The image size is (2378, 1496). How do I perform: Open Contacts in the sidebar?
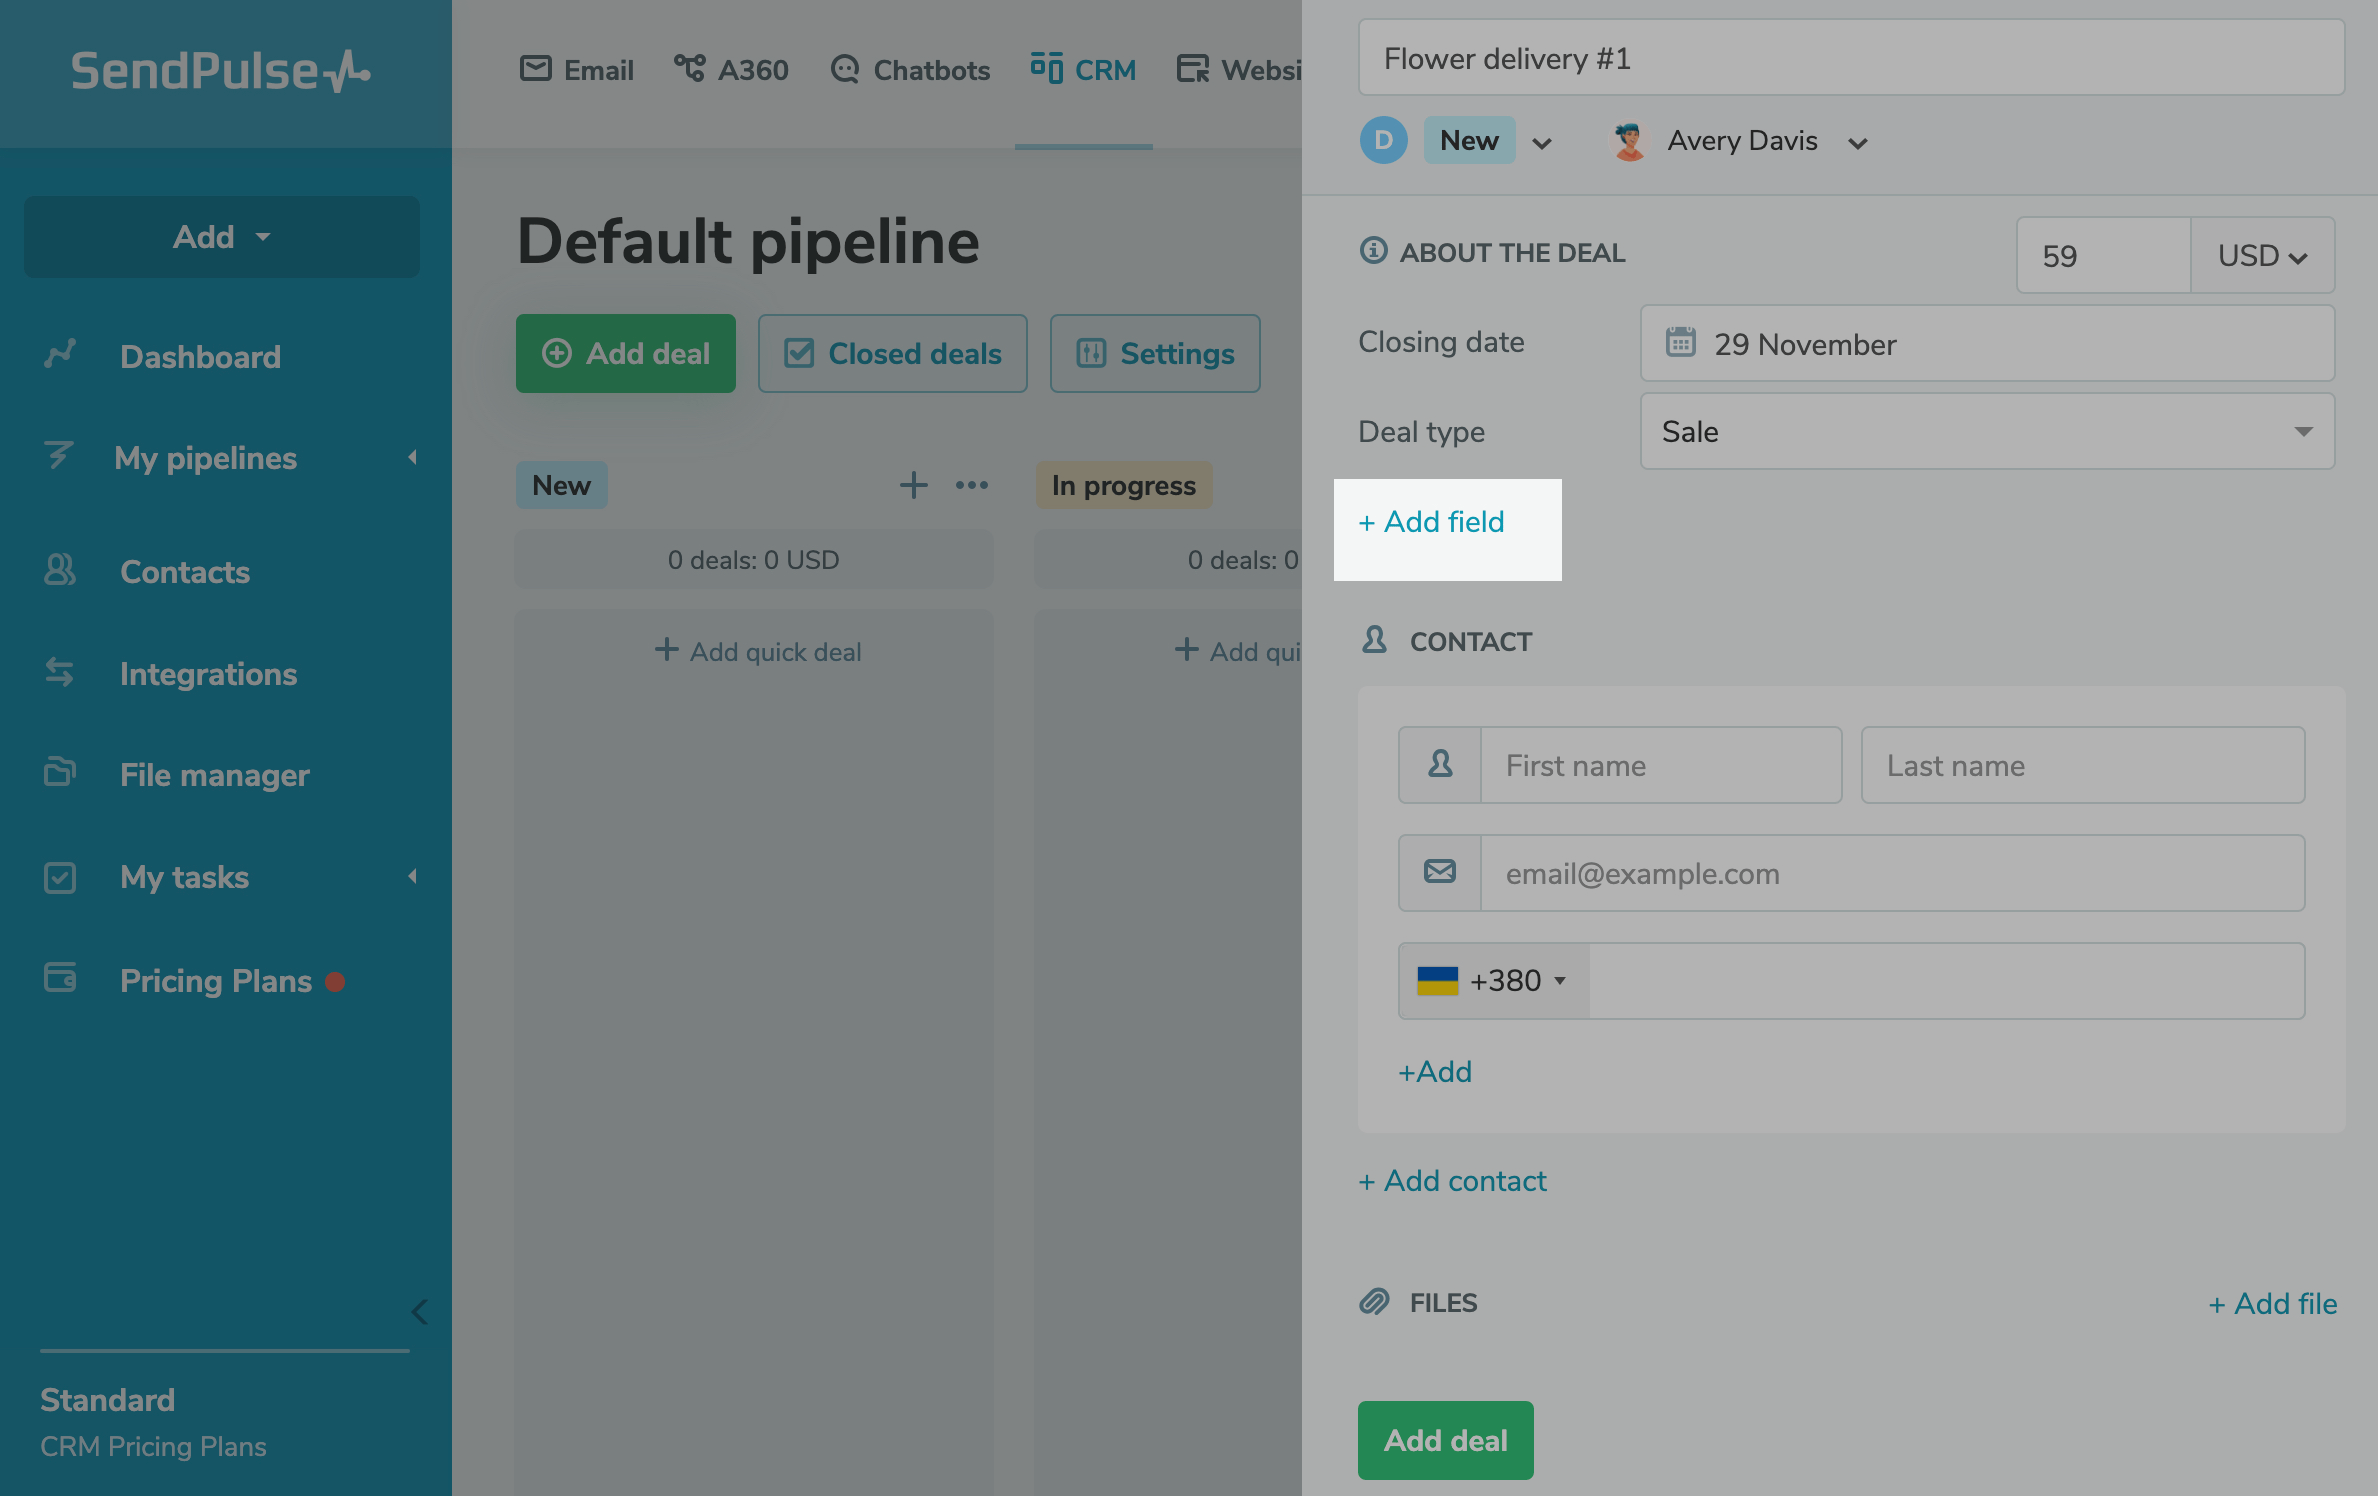185,572
